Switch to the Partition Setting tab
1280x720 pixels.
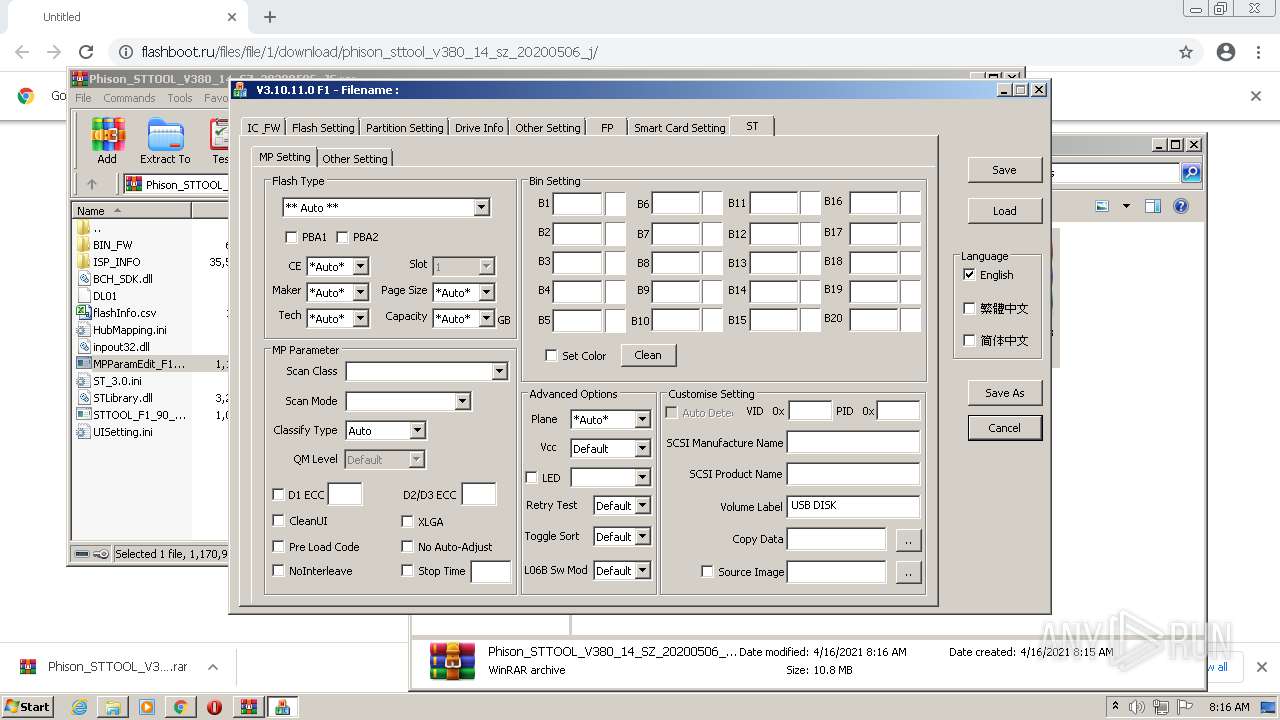tap(404, 128)
